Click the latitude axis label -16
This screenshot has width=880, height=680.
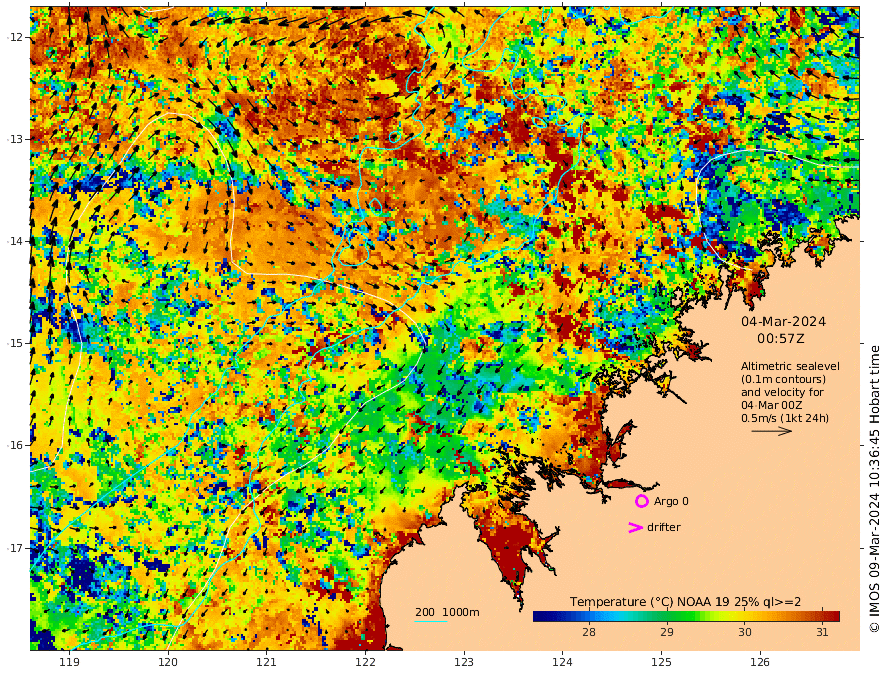point(16,445)
